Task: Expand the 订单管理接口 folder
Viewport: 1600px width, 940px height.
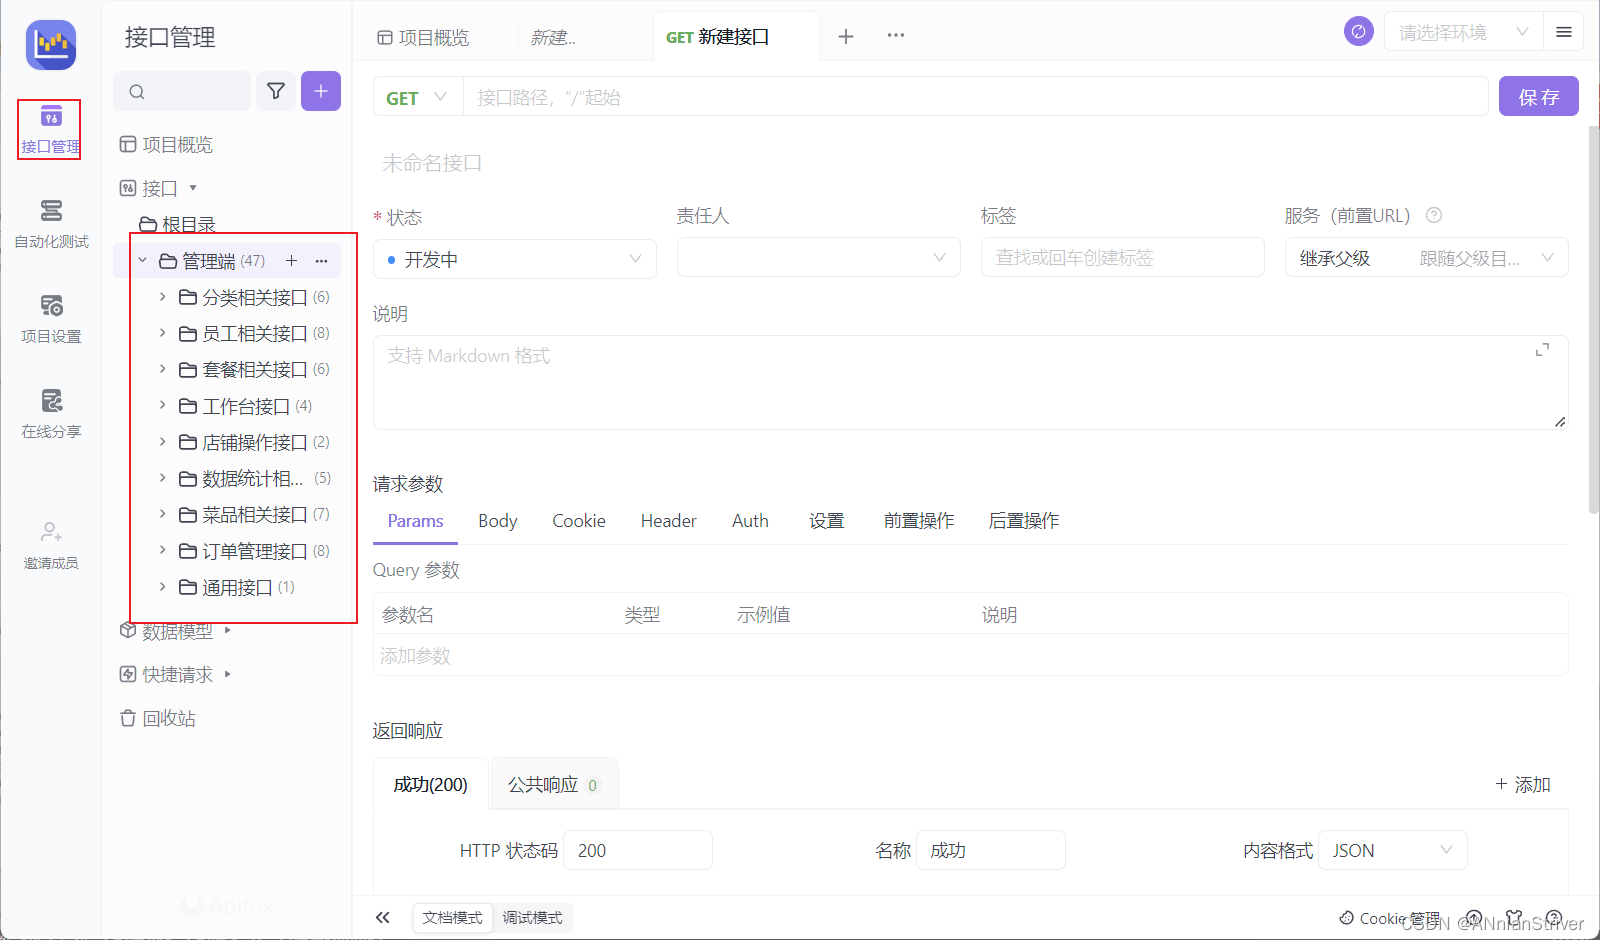Action: click(162, 550)
